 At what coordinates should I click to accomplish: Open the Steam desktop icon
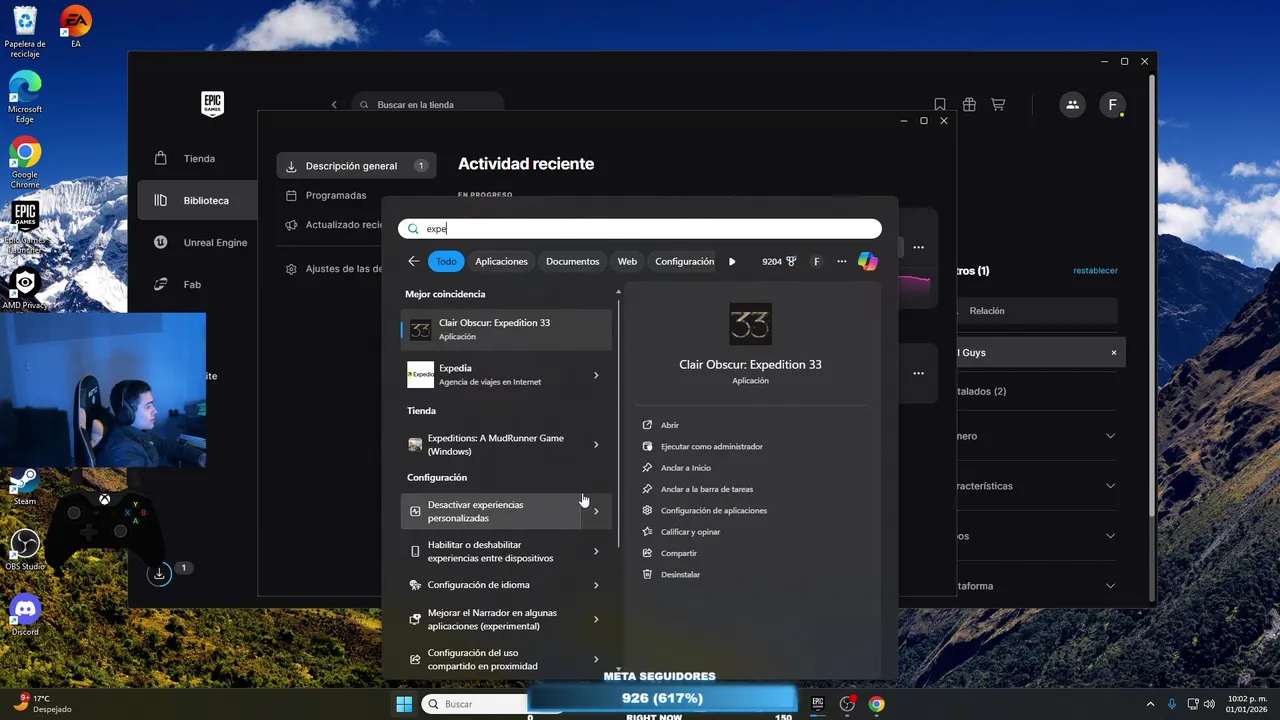point(25,487)
